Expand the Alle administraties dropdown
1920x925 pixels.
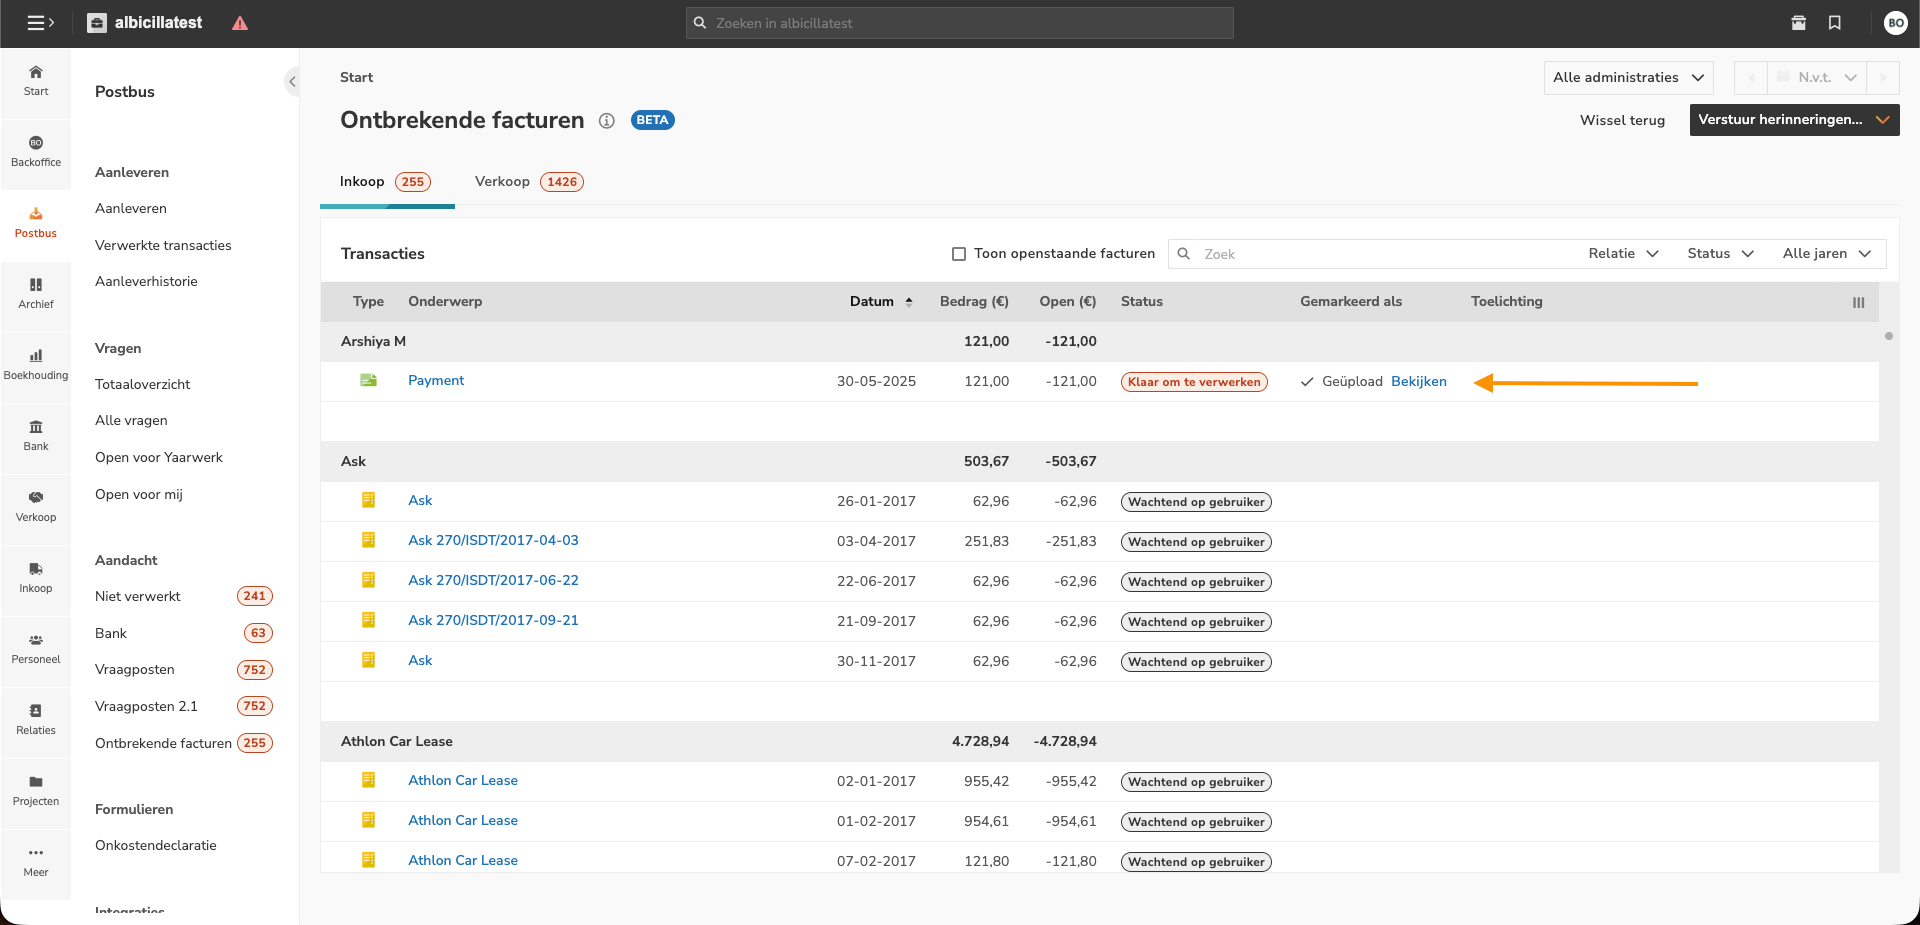click(x=1627, y=78)
